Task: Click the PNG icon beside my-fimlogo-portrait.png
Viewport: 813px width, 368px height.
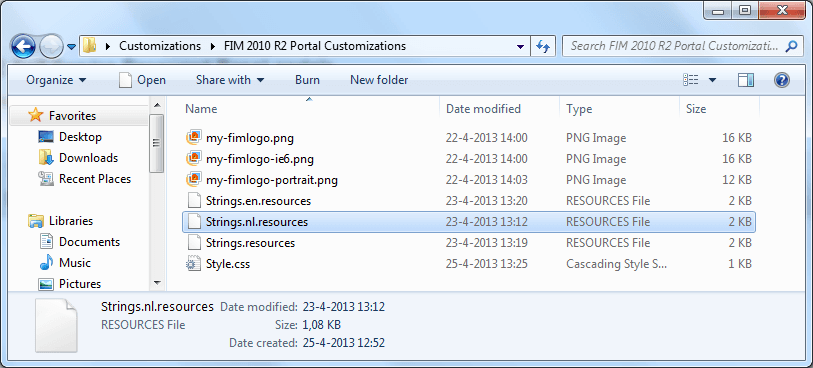Action: (193, 180)
